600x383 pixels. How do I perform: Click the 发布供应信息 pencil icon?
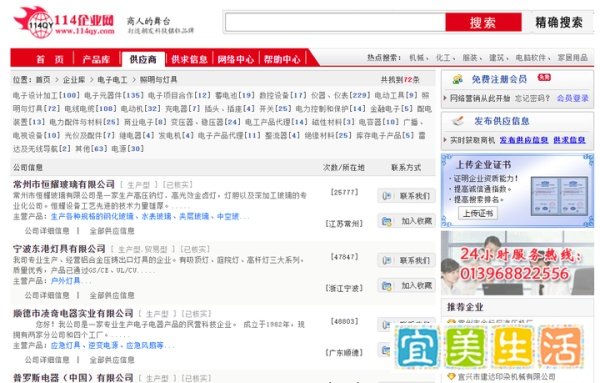pos(458,121)
